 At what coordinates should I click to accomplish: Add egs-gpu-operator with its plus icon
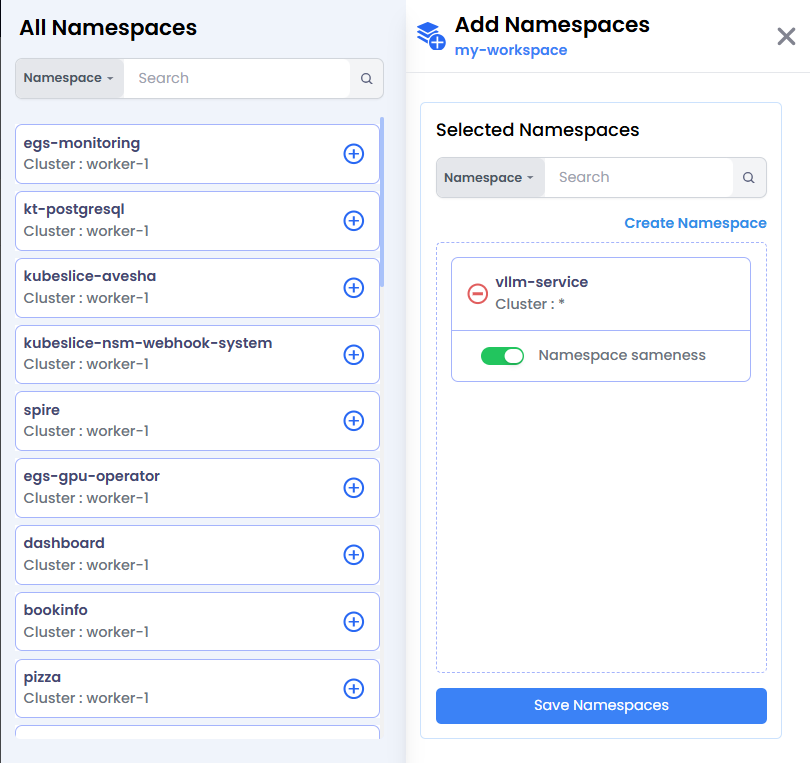354,488
